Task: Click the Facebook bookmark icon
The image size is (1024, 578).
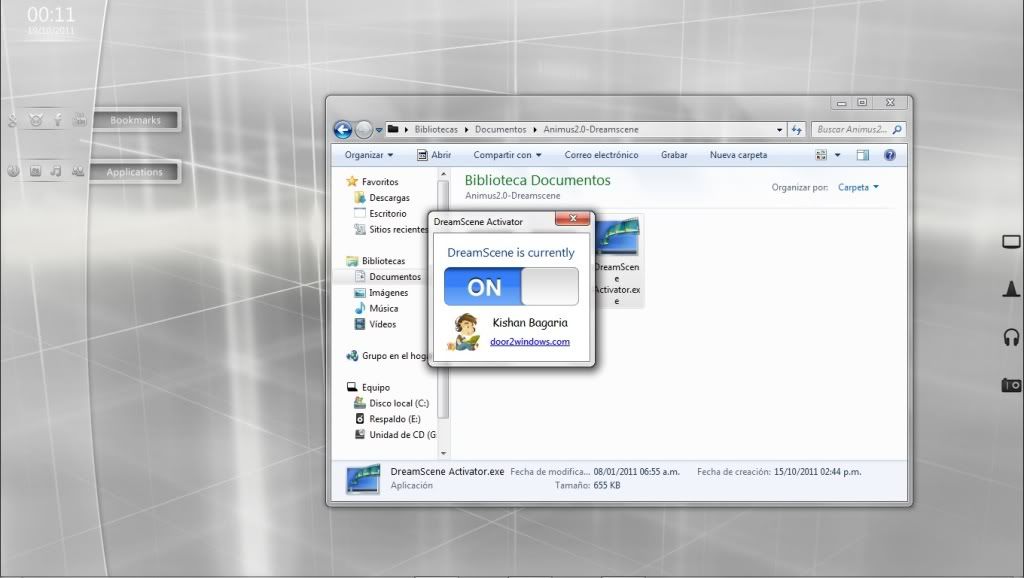Action: click(x=58, y=120)
